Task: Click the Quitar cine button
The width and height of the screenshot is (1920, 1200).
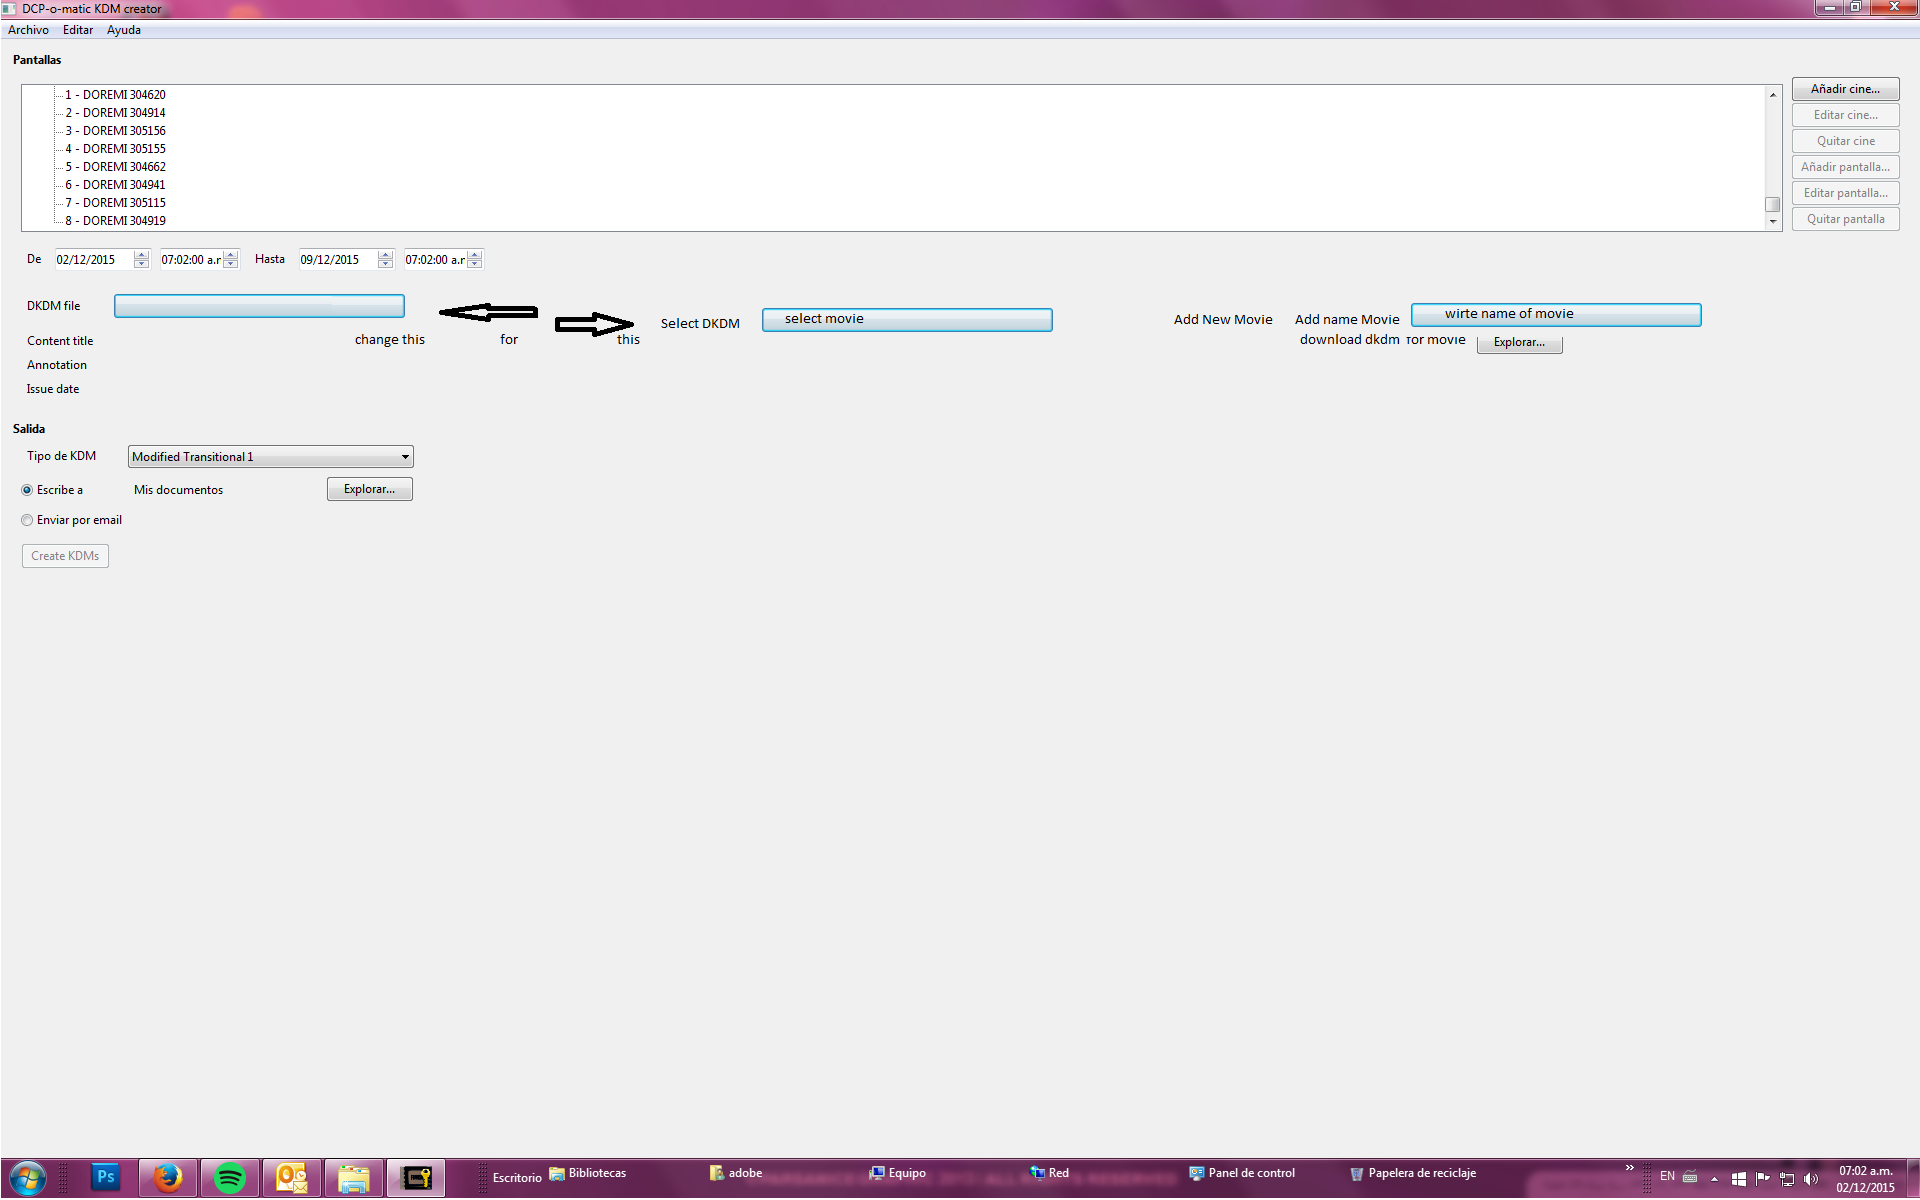Action: 1845,142
